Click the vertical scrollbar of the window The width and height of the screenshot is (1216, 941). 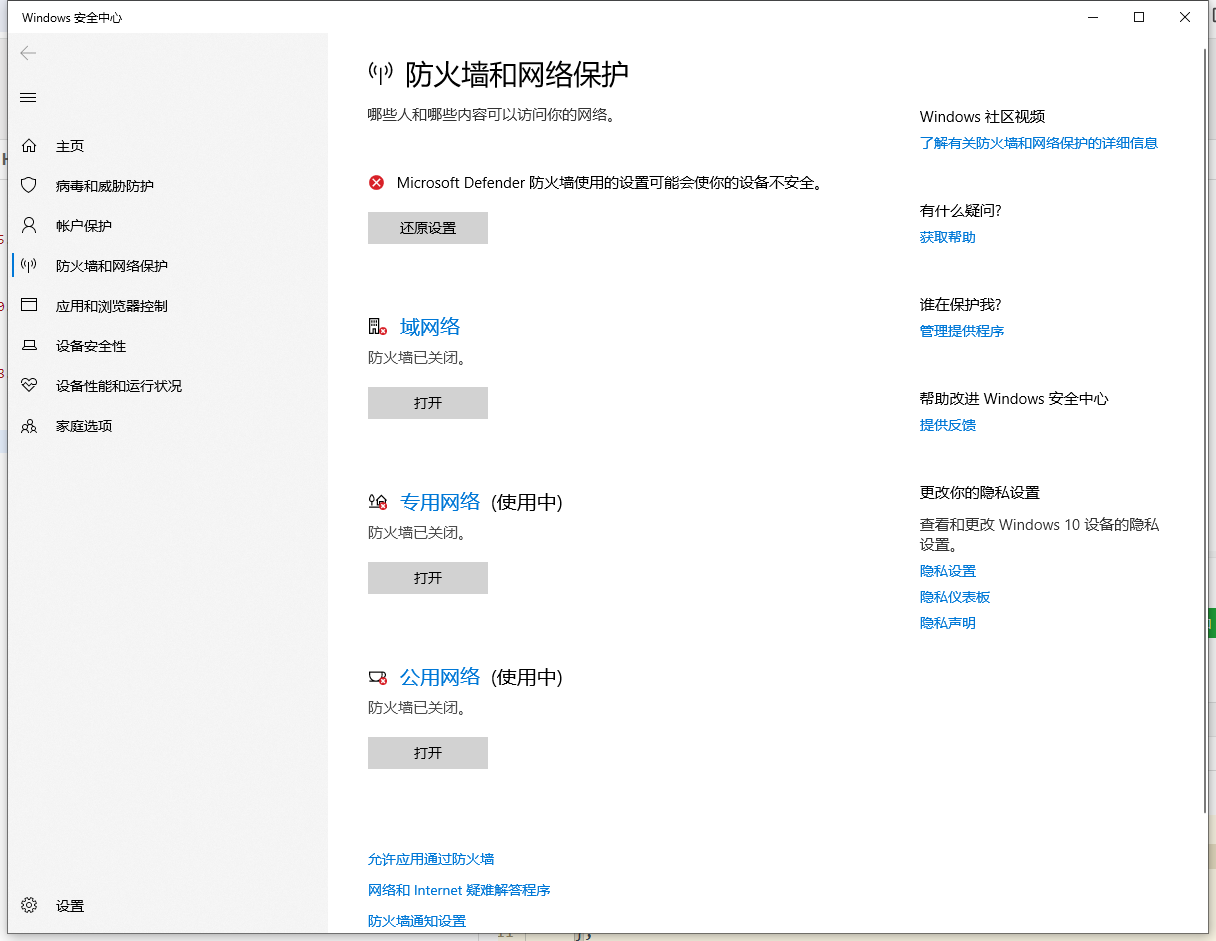pyautogui.click(x=1204, y=430)
